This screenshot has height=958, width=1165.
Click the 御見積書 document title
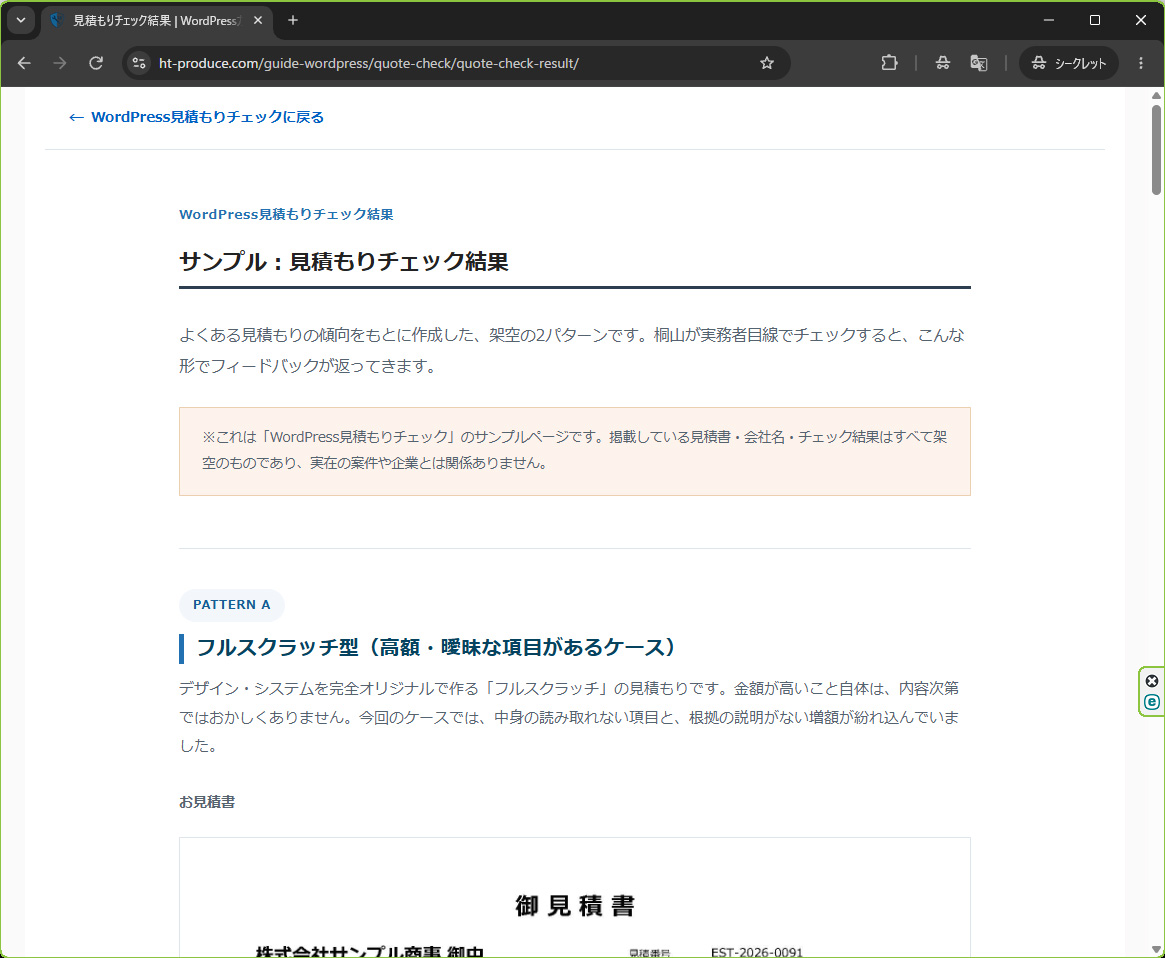[575, 905]
